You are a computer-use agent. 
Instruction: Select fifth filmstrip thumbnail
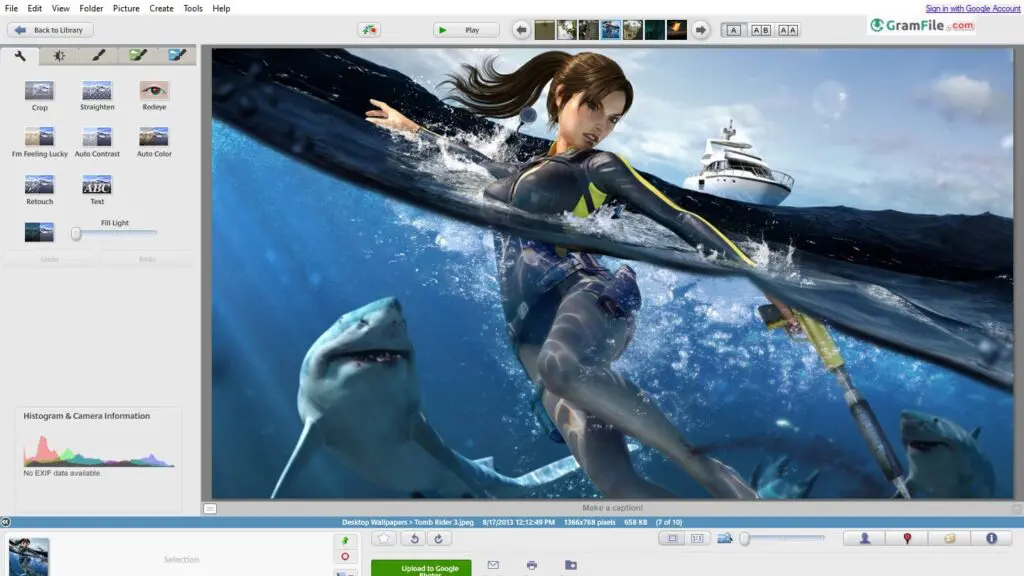click(x=632, y=30)
